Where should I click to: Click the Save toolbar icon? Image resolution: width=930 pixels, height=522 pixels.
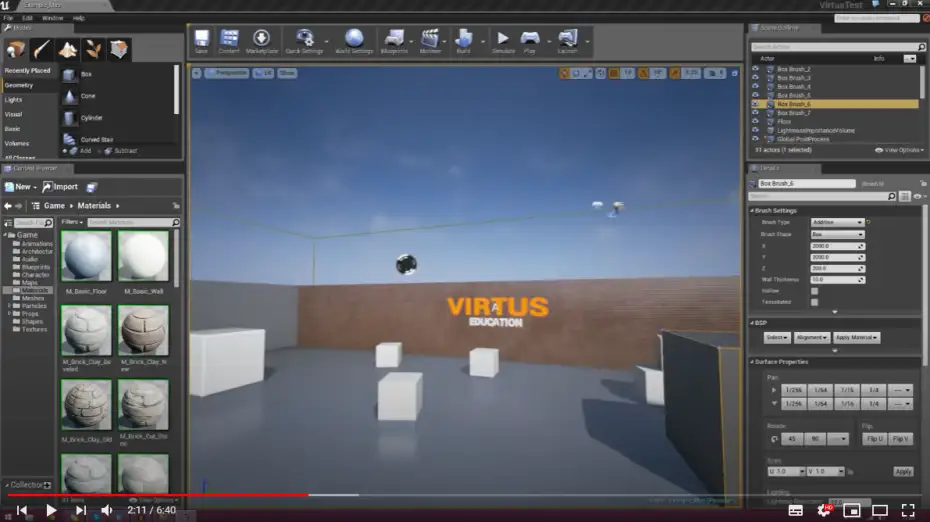[202, 41]
